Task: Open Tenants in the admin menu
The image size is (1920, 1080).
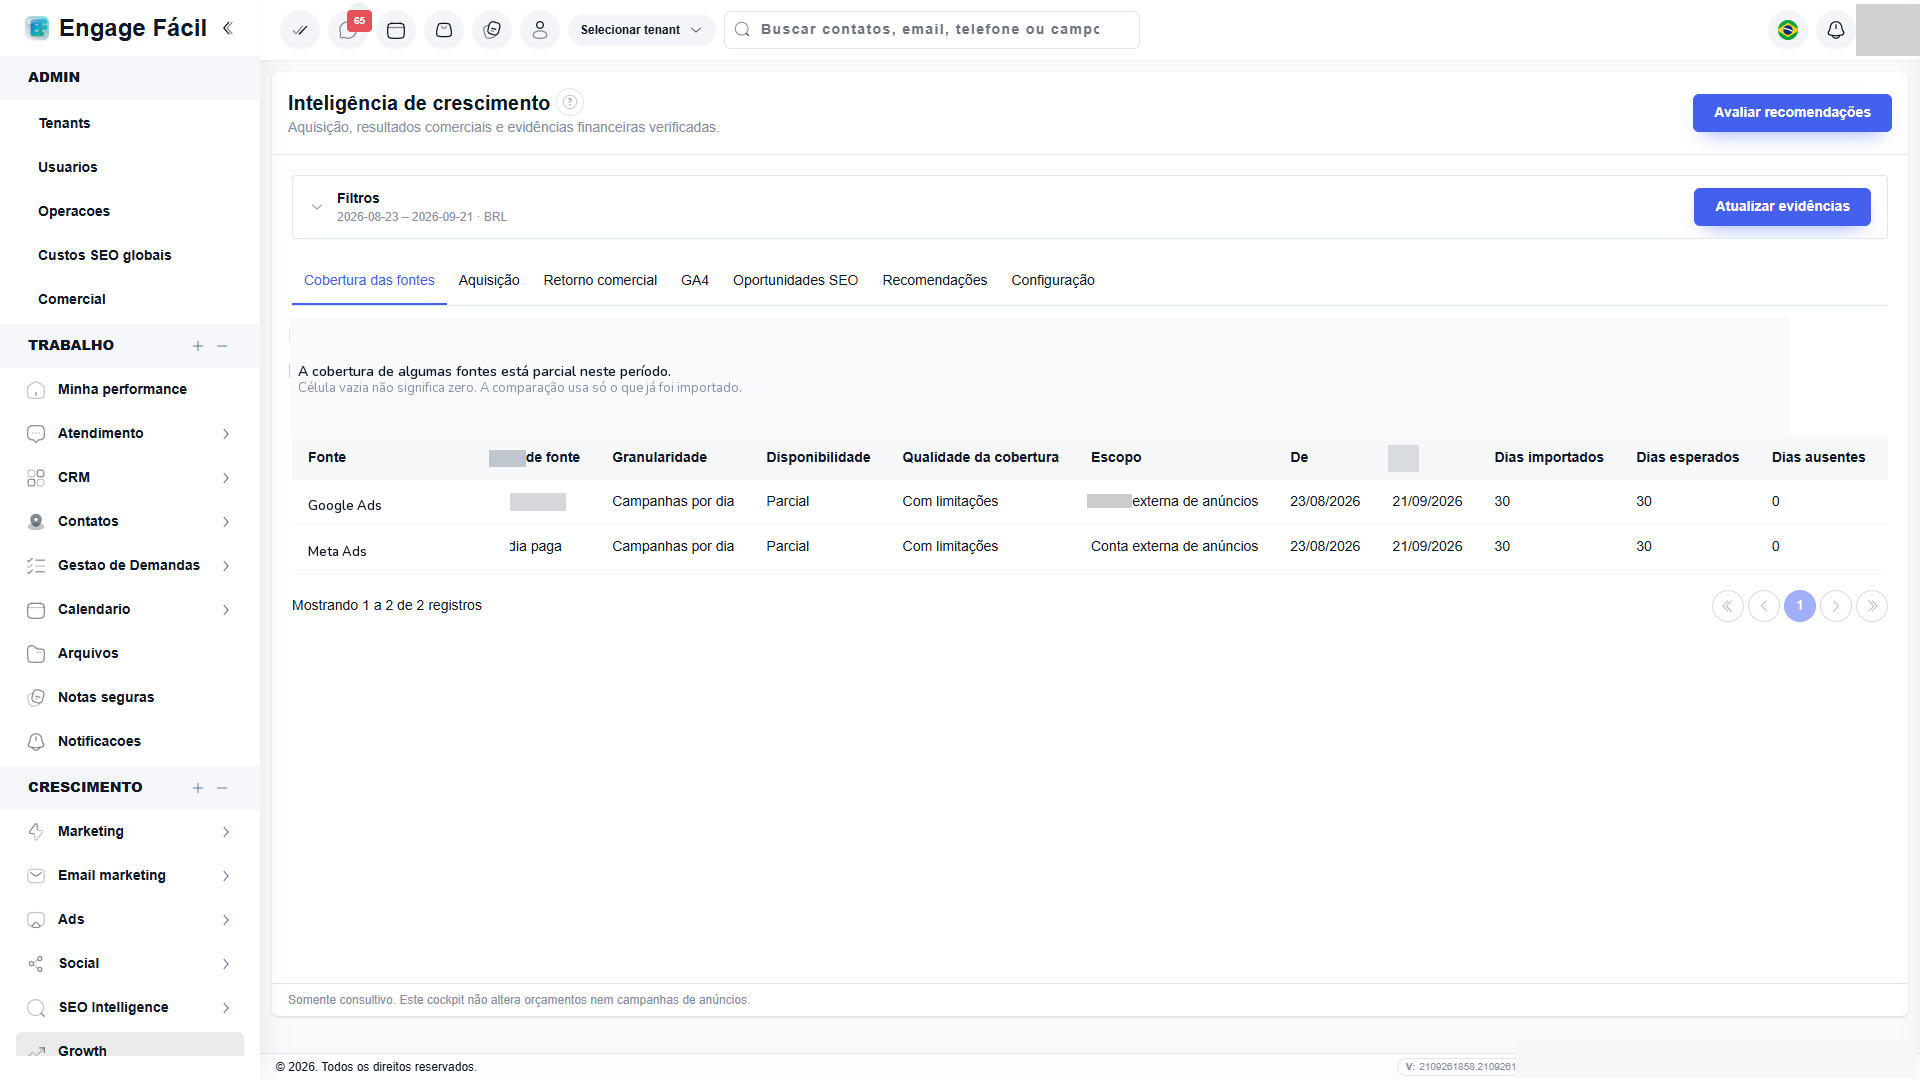Action: coord(64,123)
